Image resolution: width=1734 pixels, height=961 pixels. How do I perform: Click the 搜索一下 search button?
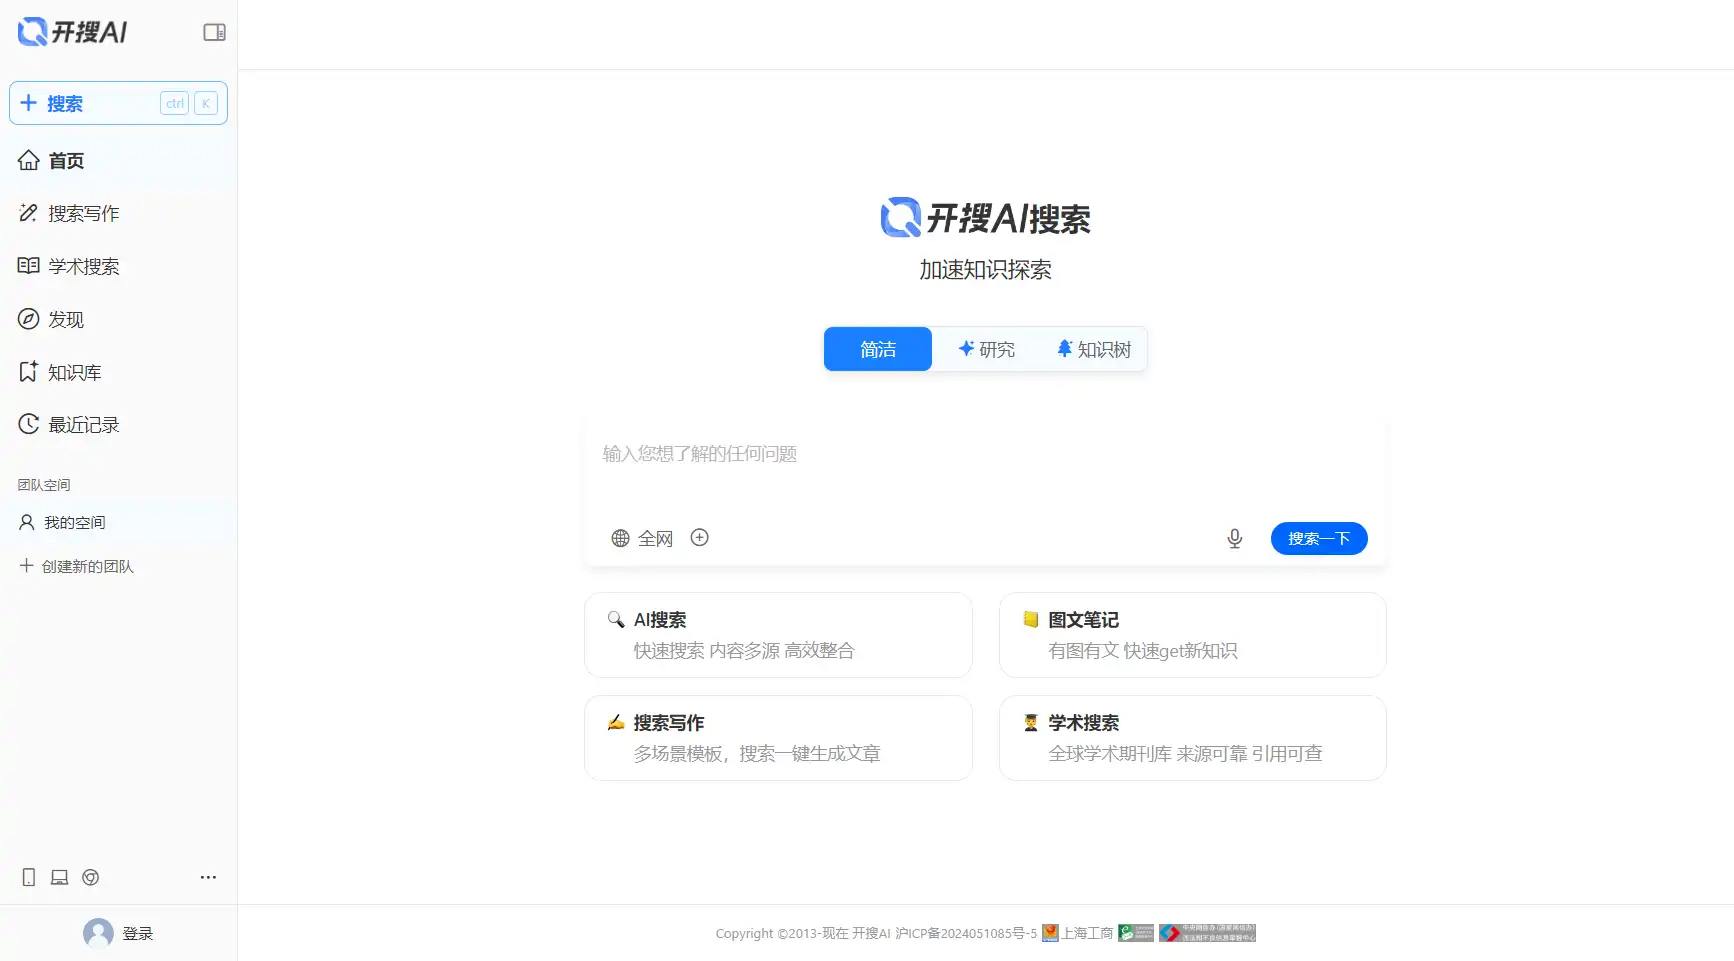1319,538
